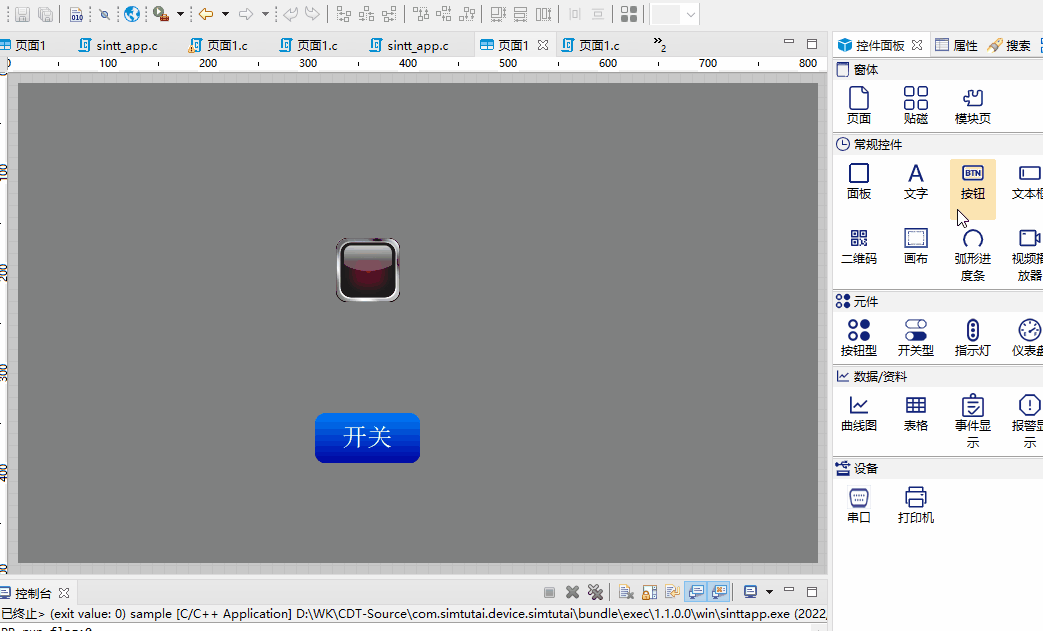The width and height of the screenshot is (1043, 631).
Task: Toggle show console on standard error change
Action: [x=719, y=592]
